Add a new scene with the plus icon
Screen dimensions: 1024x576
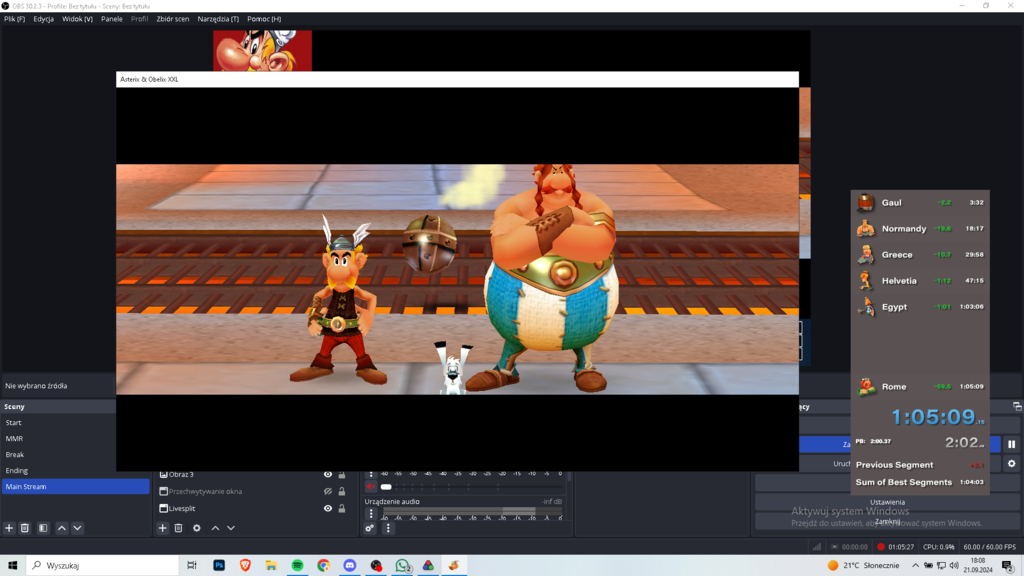click(9, 528)
